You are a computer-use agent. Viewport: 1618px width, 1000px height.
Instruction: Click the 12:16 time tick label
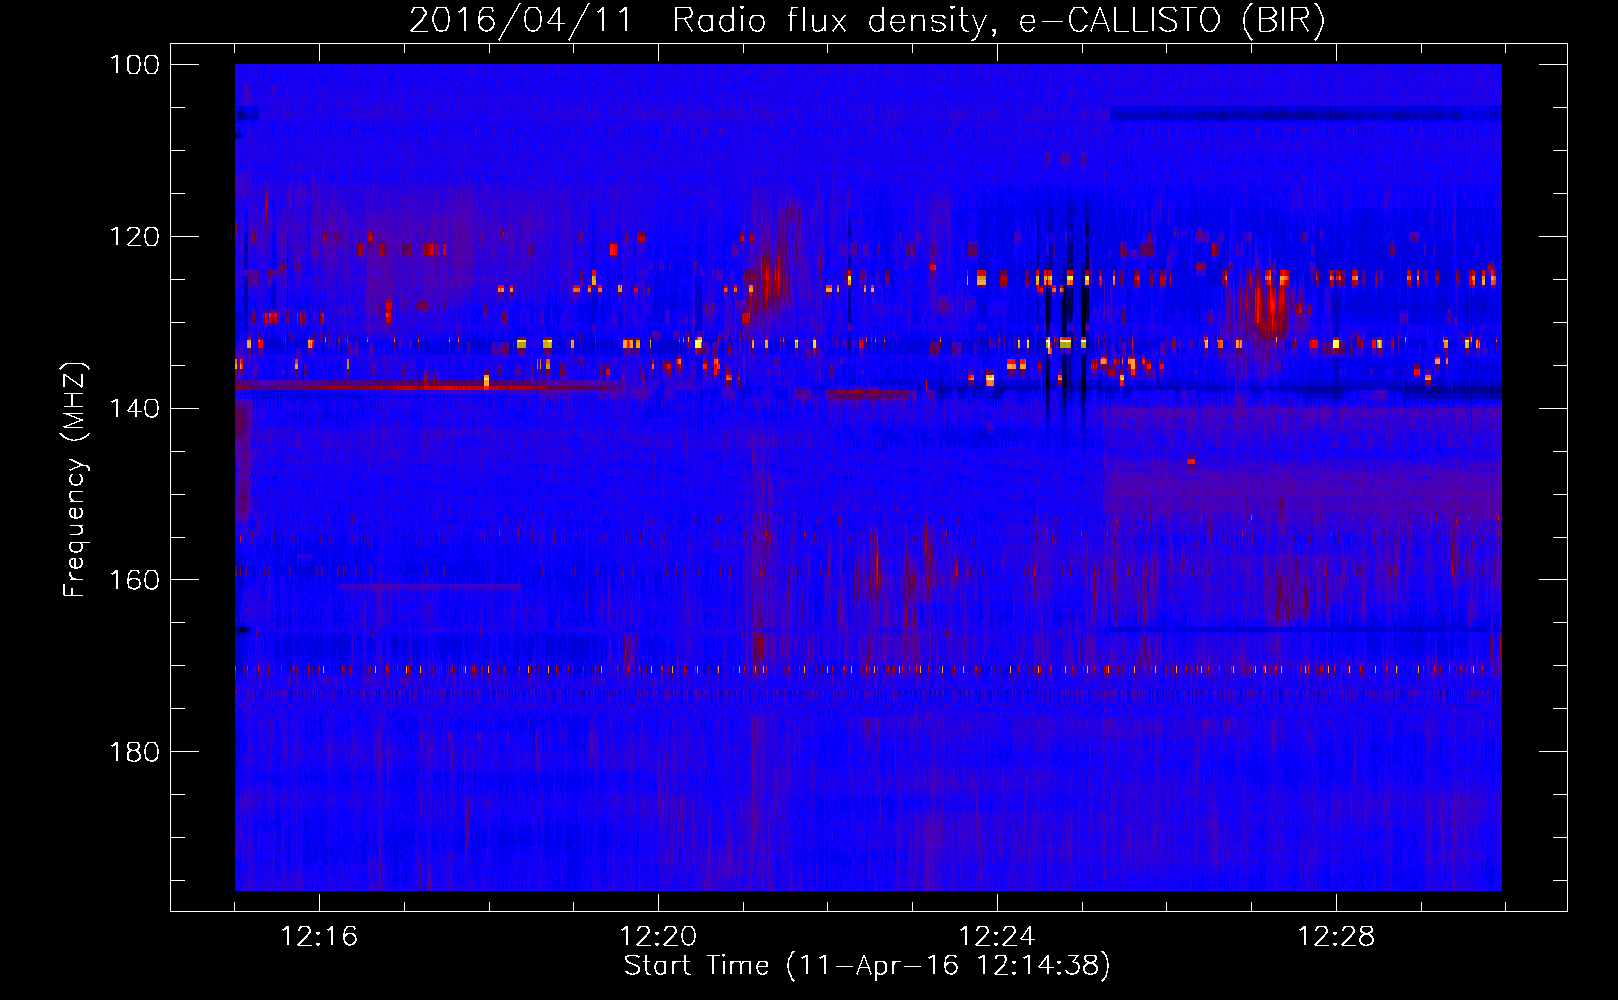click(319, 937)
